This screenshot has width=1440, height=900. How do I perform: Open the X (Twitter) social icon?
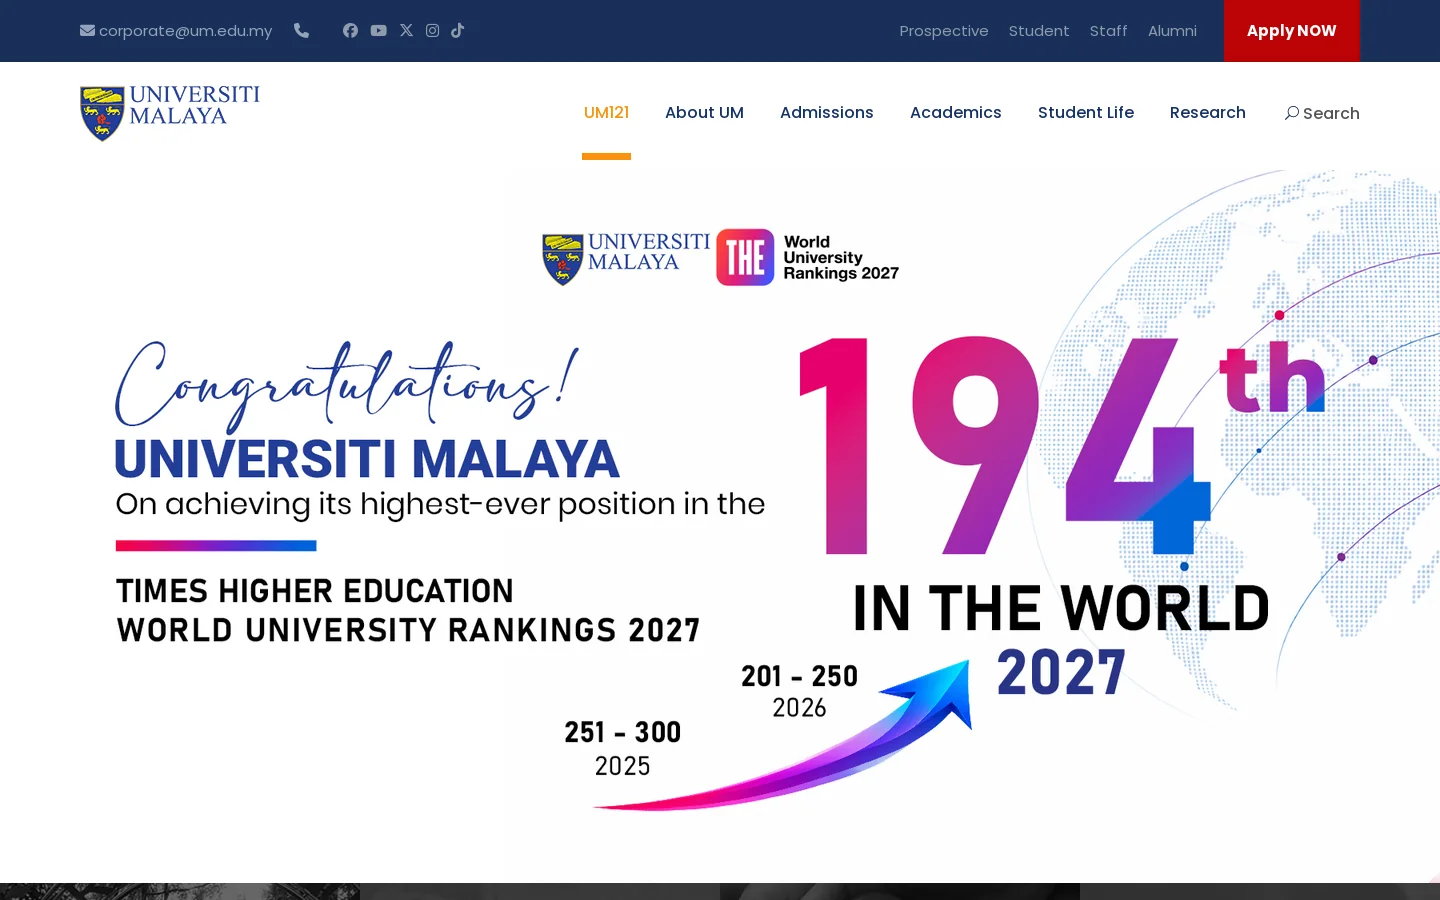click(406, 30)
